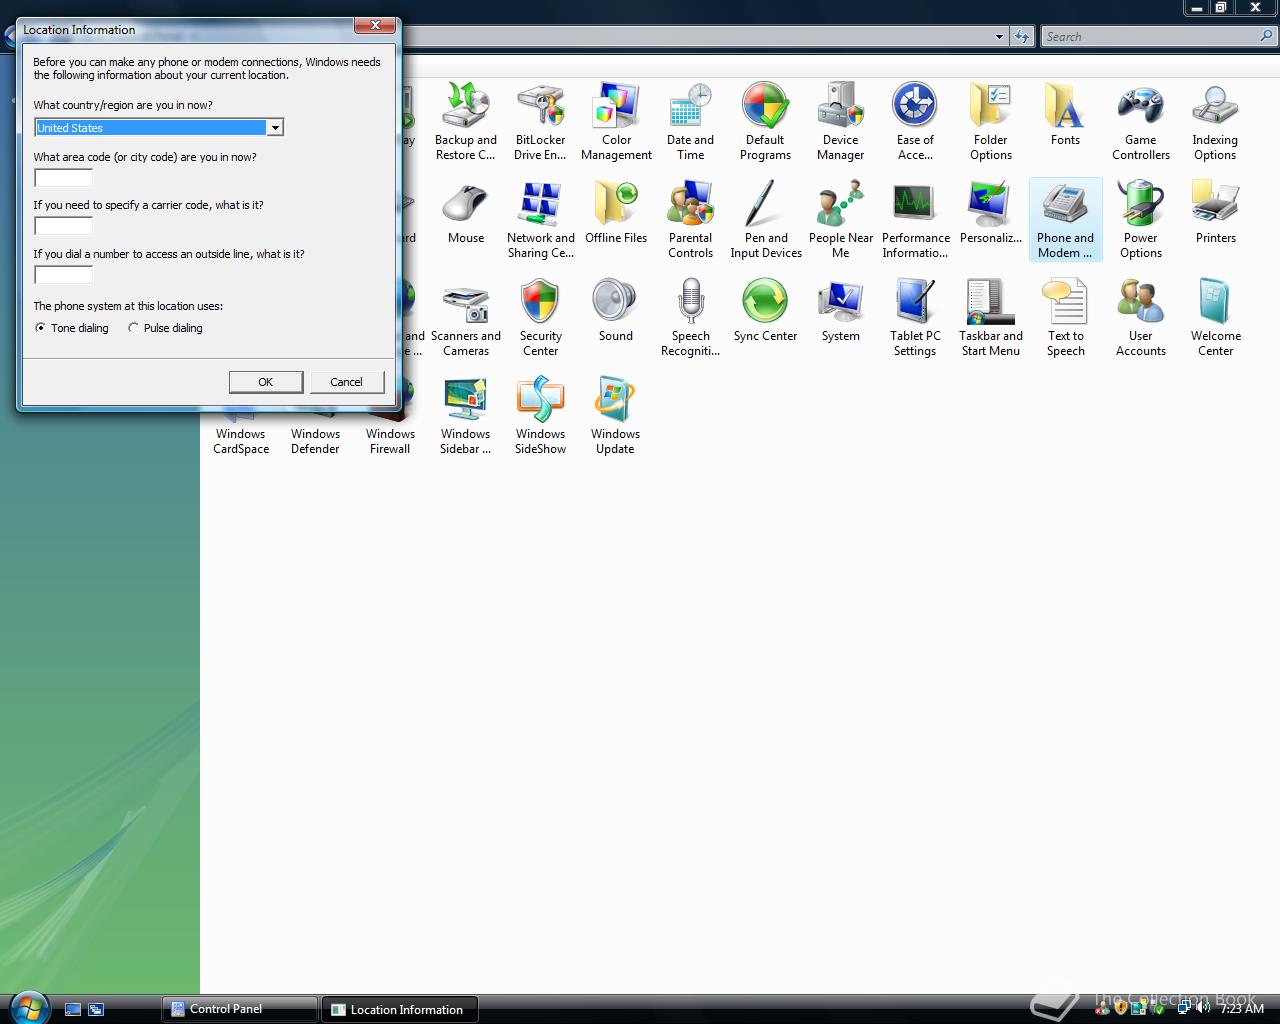Select Pulse dialing option
Screen dimensions: 1280x1024
[165, 328]
